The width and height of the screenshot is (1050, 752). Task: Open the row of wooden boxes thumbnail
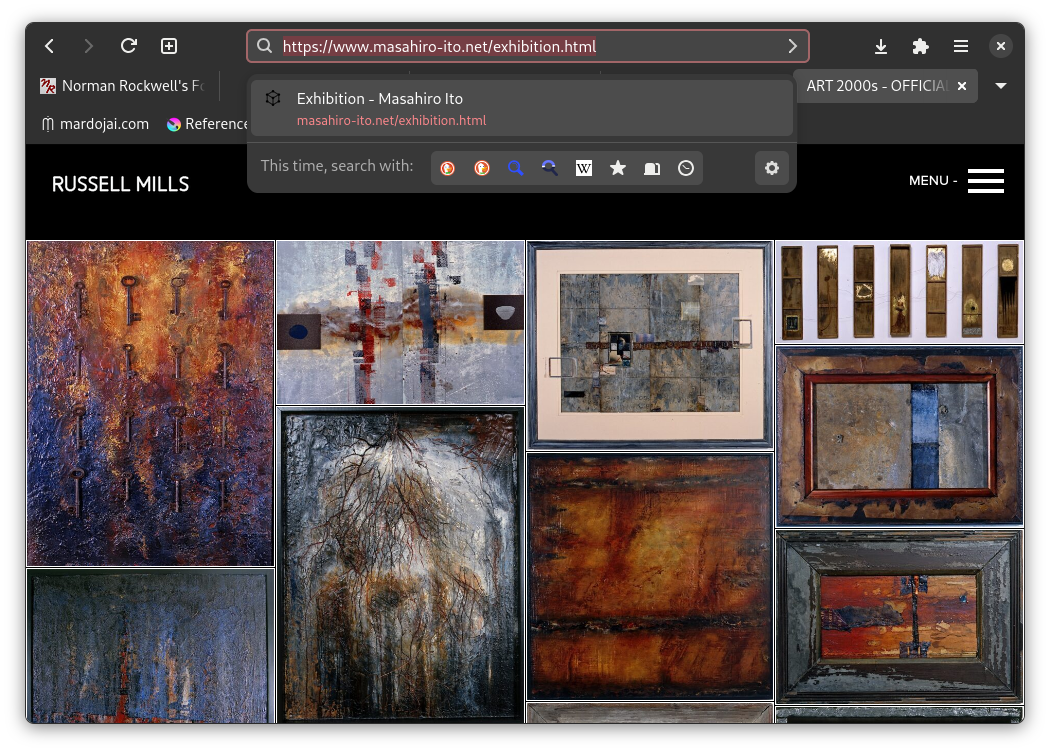899,292
